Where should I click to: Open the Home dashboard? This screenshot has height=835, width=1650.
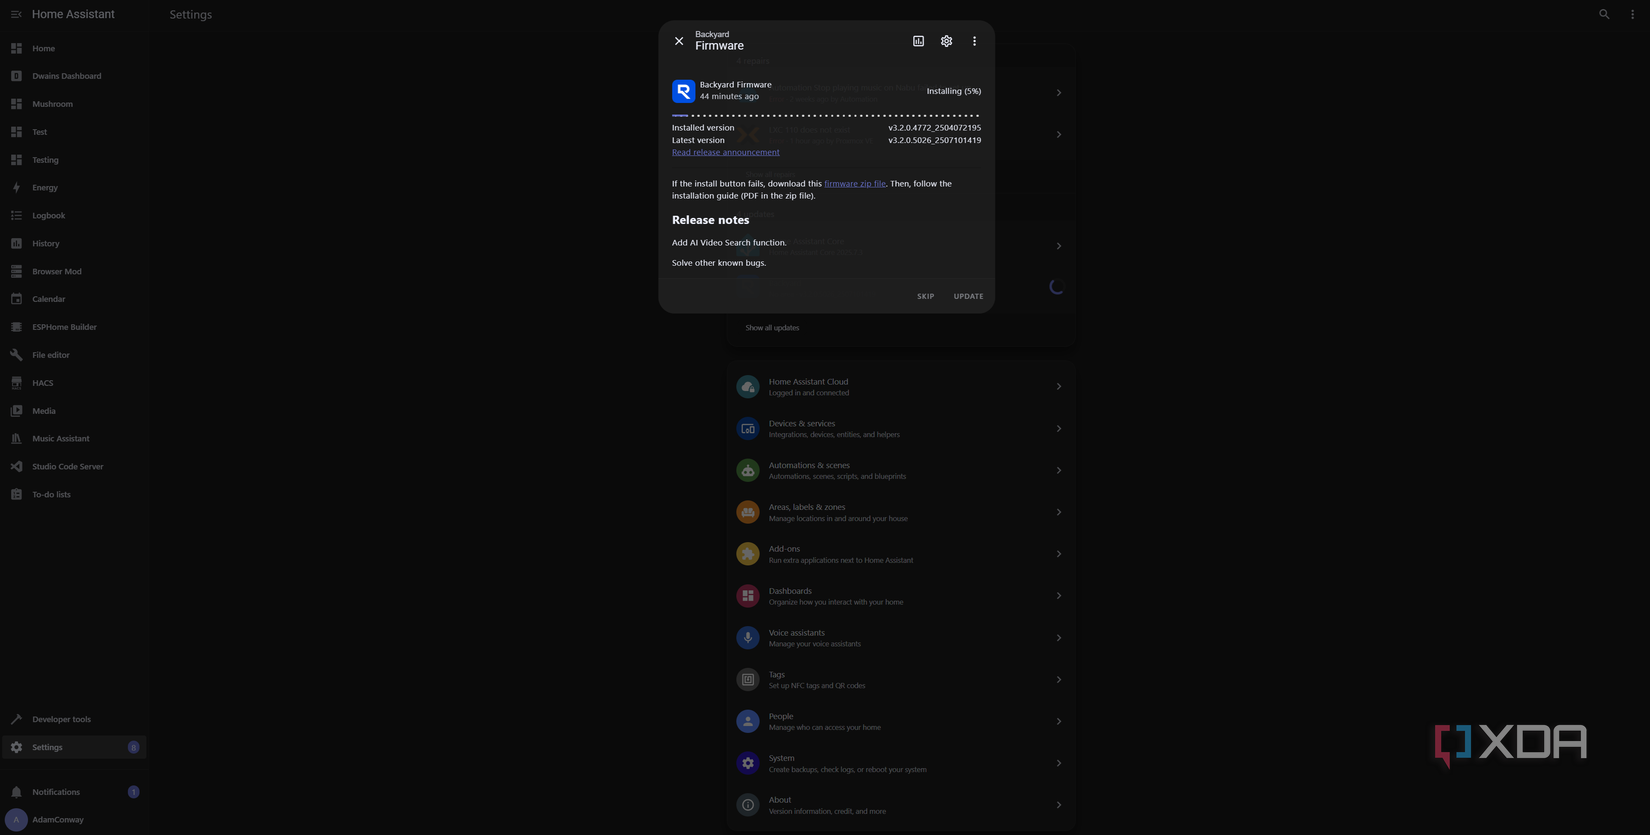tap(73, 48)
